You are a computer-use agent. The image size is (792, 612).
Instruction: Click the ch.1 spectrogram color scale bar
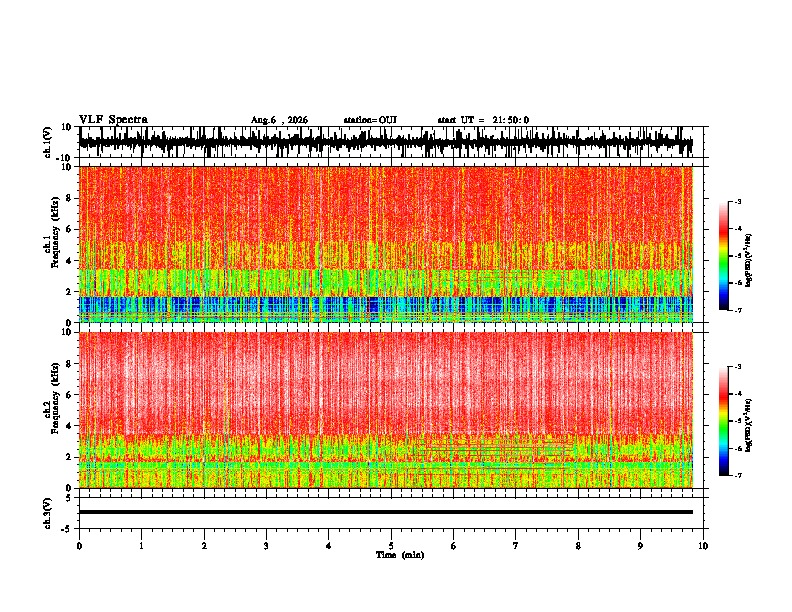(x=724, y=256)
